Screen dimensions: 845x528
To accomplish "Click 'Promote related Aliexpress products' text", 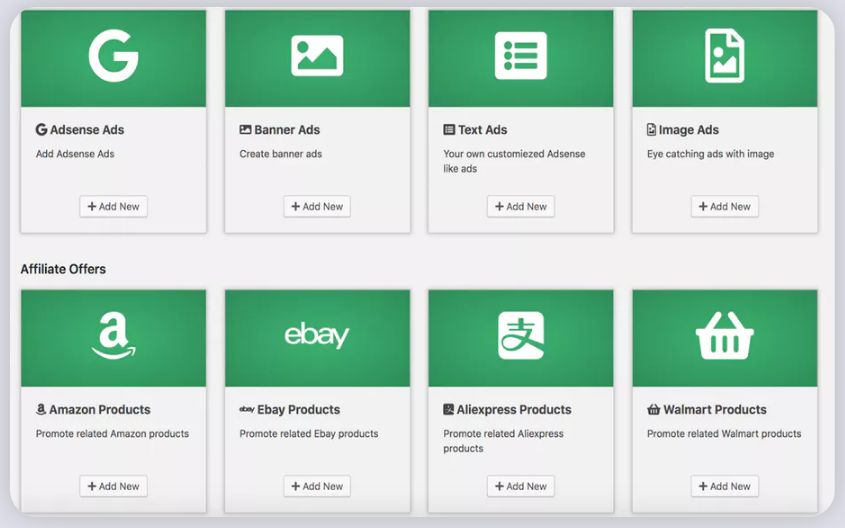I will tap(503, 441).
